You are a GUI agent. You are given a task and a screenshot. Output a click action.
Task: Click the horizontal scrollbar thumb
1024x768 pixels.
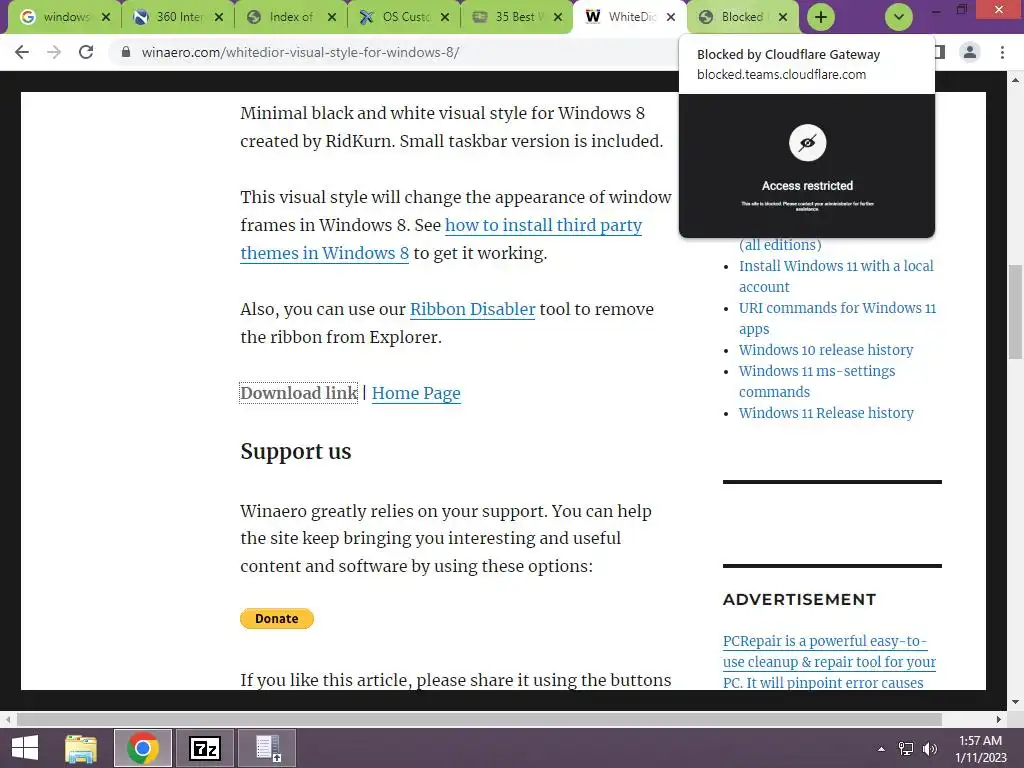(x=479, y=719)
